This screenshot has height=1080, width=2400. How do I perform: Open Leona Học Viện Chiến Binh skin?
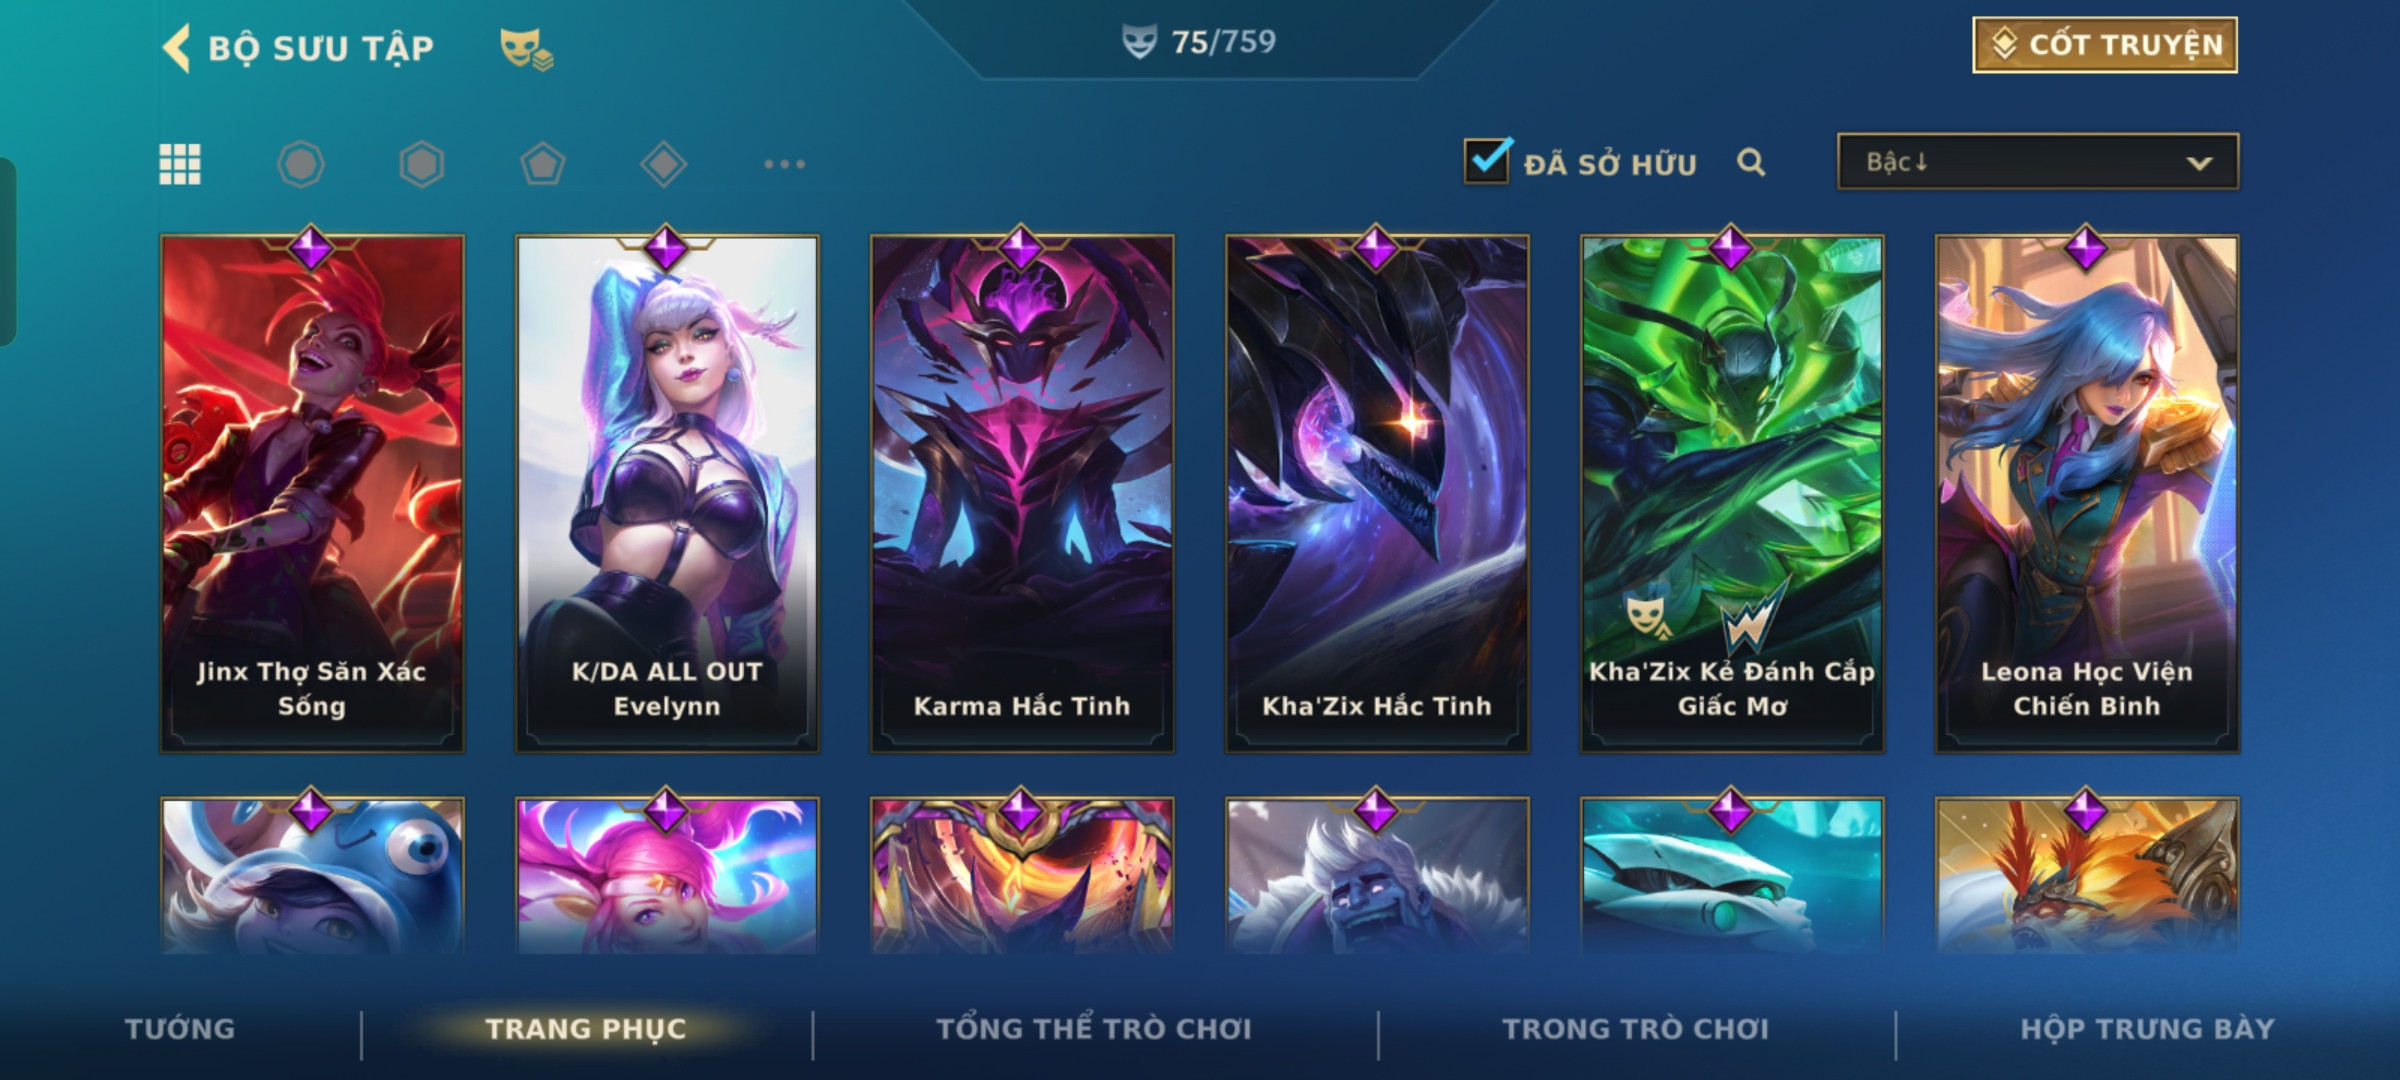[x=2087, y=493]
